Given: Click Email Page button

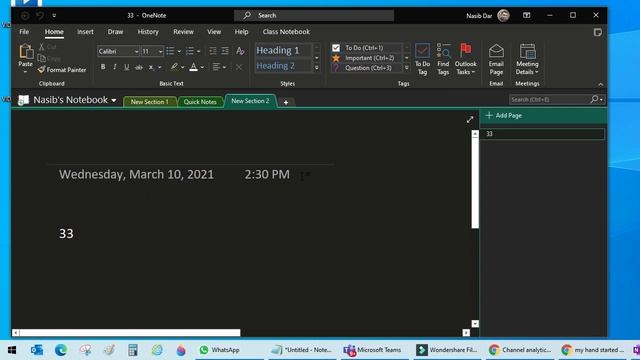Looking at the screenshot, I should (496, 59).
